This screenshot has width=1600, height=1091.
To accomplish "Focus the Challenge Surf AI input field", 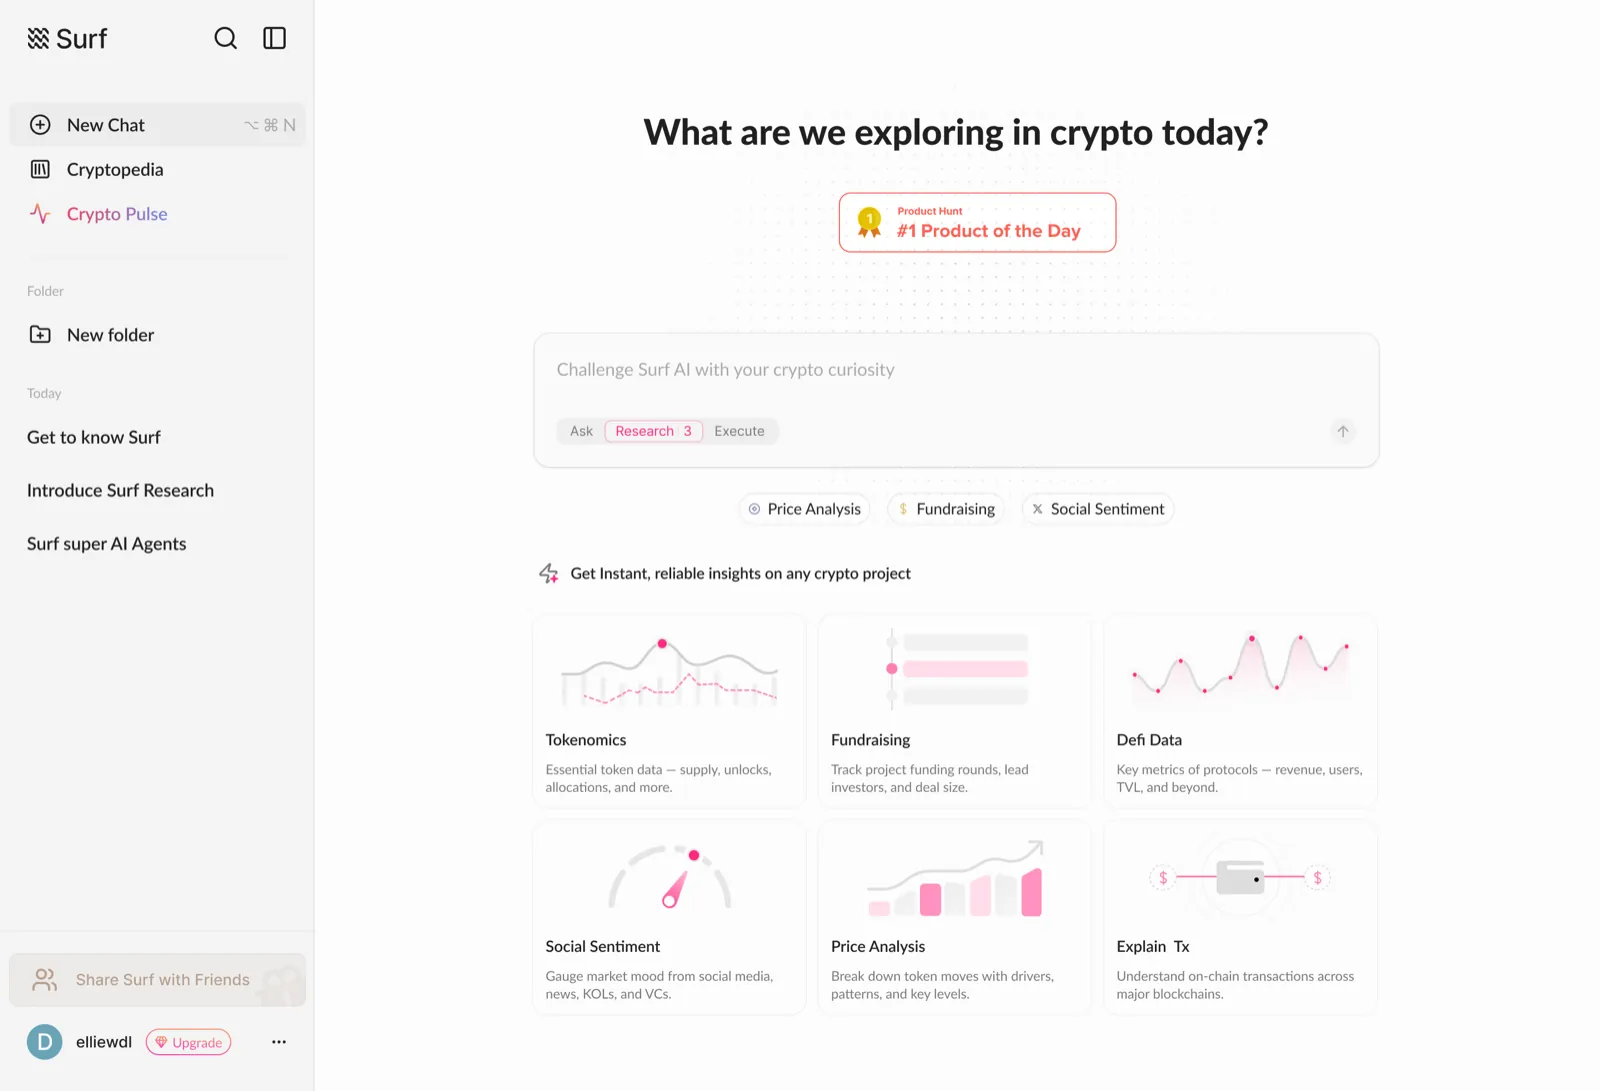I will pos(956,370).
